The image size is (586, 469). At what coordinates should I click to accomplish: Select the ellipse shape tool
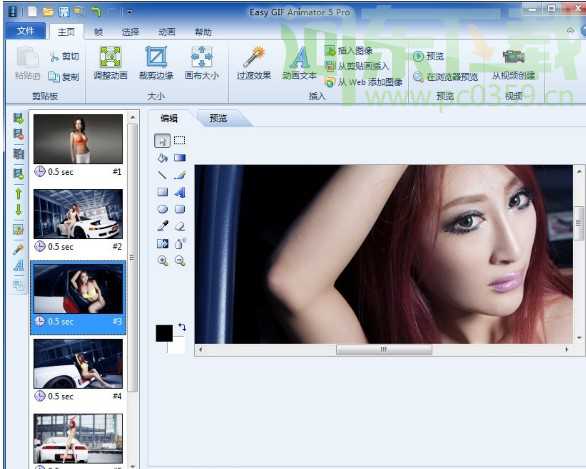[x=162, y=209]
